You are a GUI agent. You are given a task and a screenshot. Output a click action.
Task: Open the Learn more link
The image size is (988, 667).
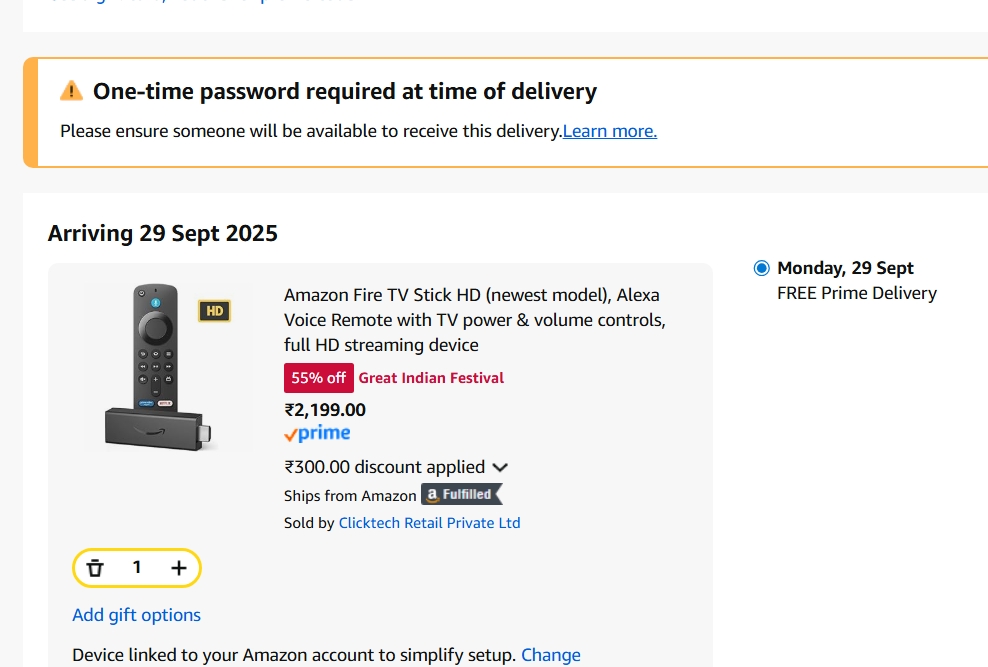[x=609, y=131]
